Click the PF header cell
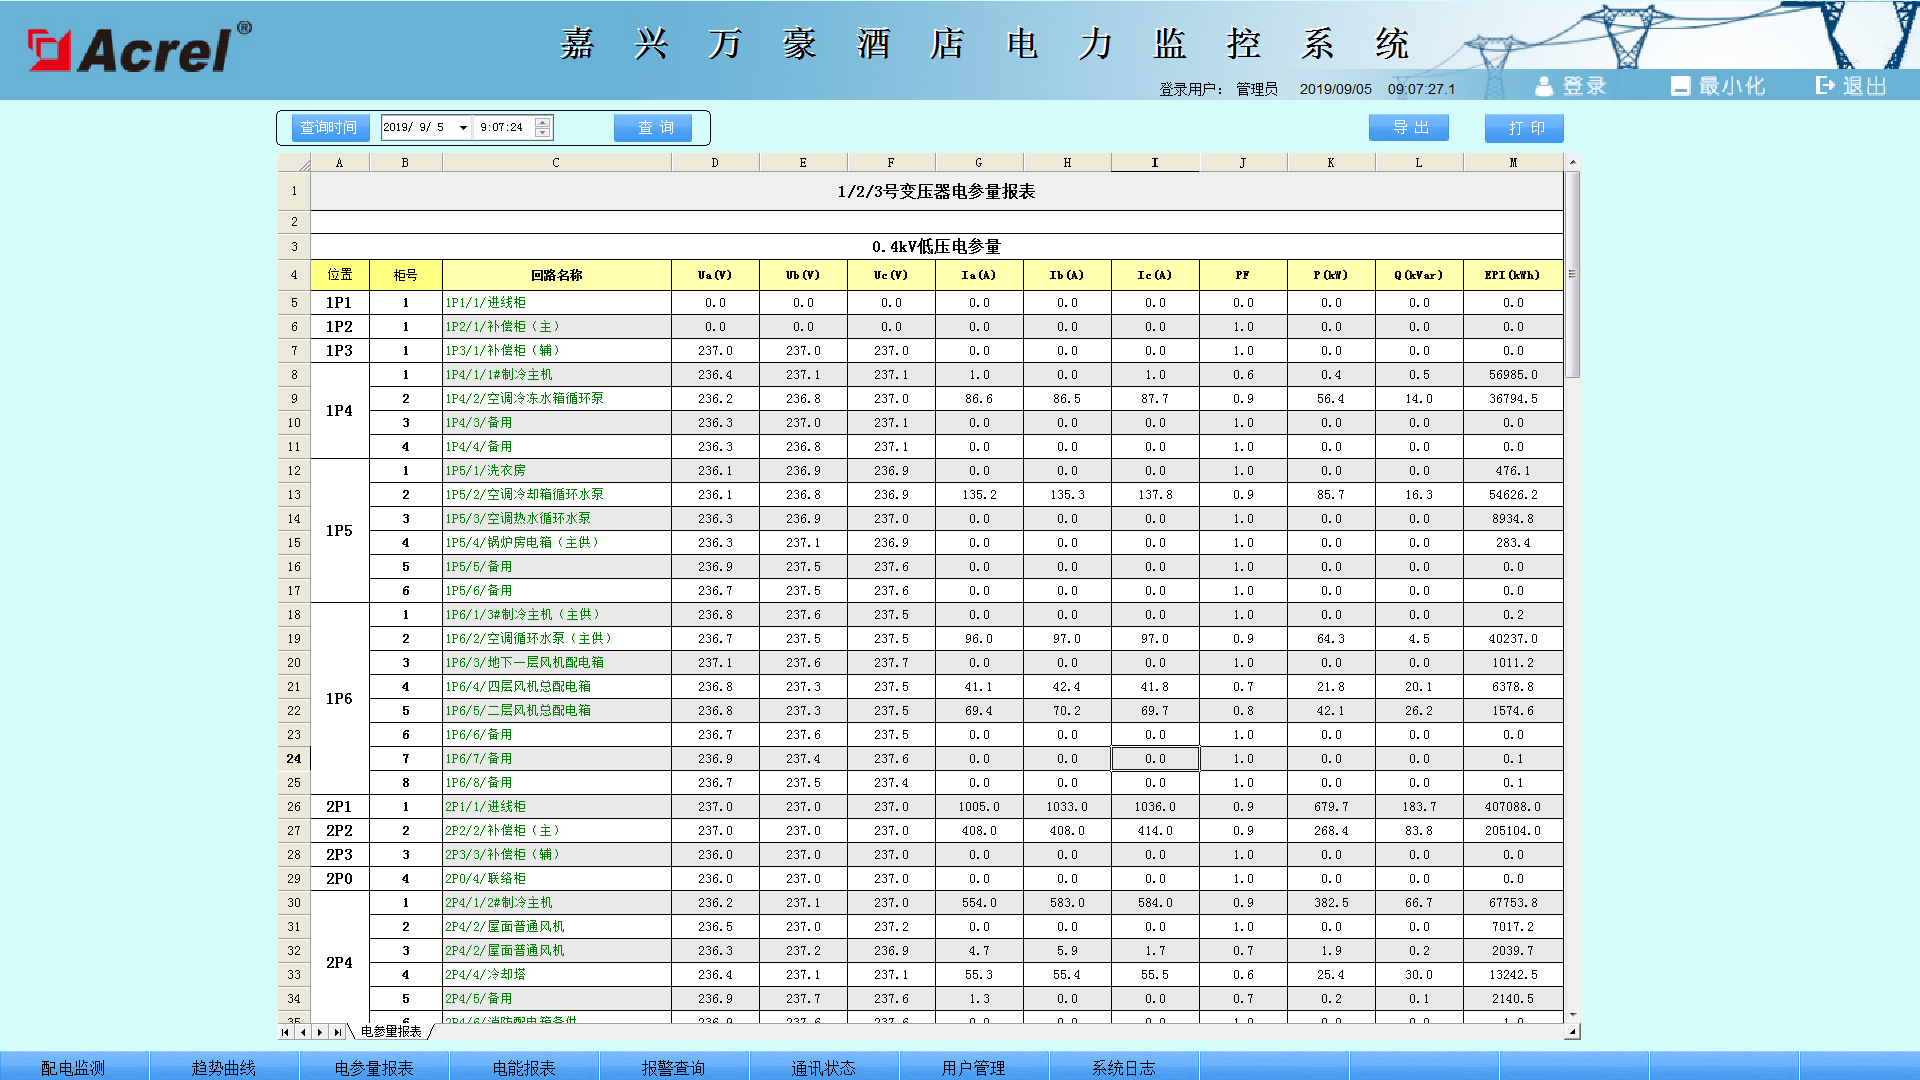This screenshot has height=1080, width=1920. (1243, 275)
